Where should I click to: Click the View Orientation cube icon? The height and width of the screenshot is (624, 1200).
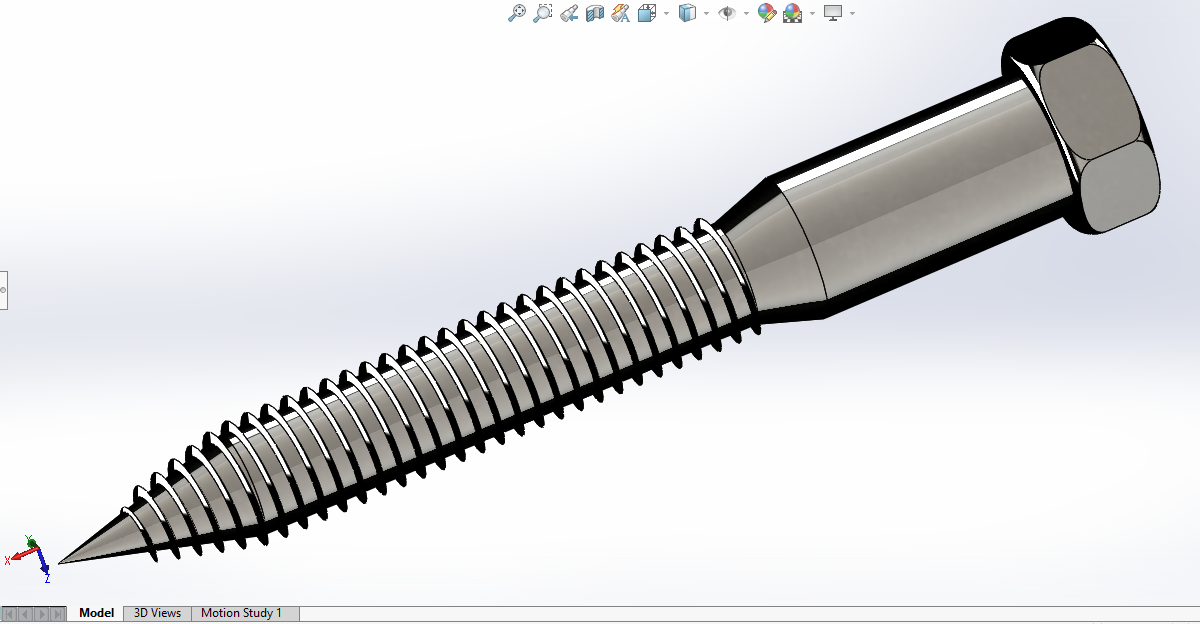tap(647, 13)
